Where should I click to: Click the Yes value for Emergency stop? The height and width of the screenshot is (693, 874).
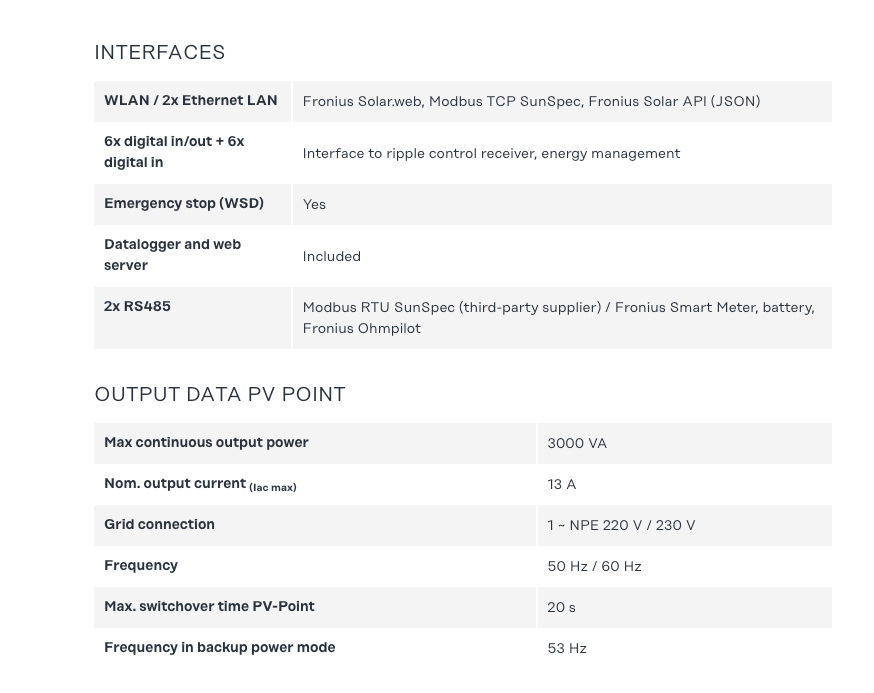pyautogui.click(x=315, y=204)
